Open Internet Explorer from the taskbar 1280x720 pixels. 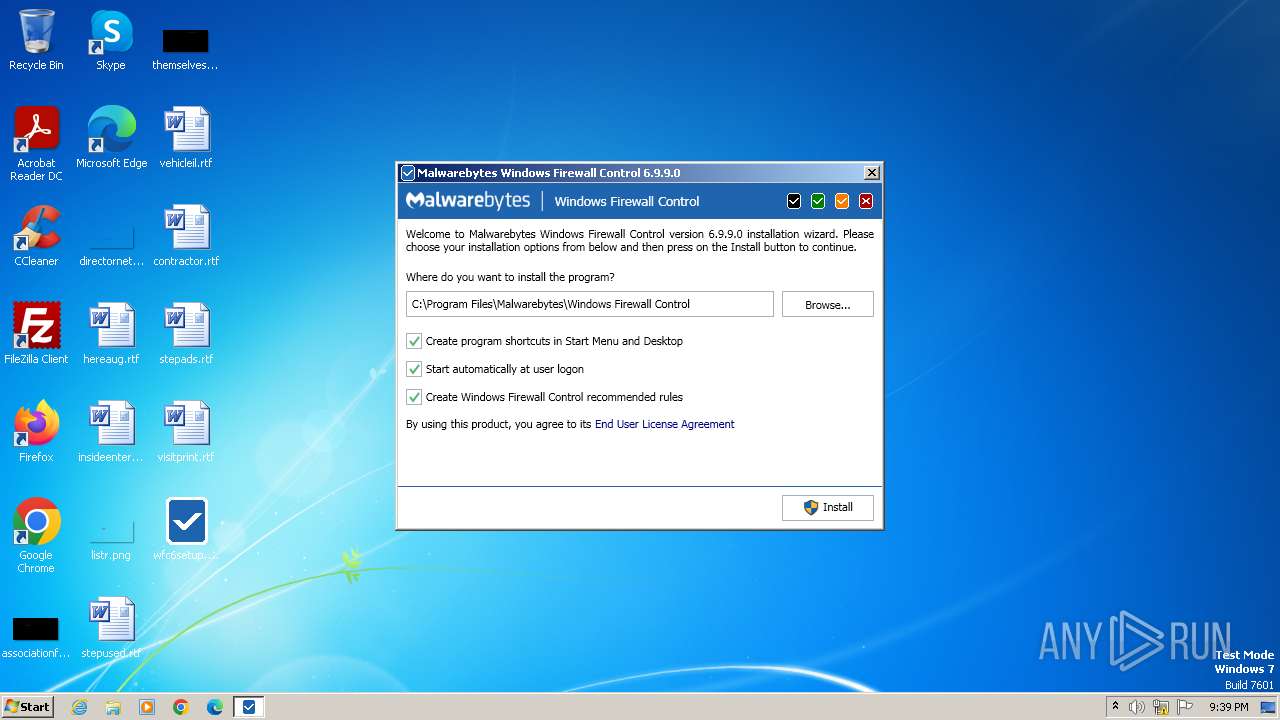79,707
